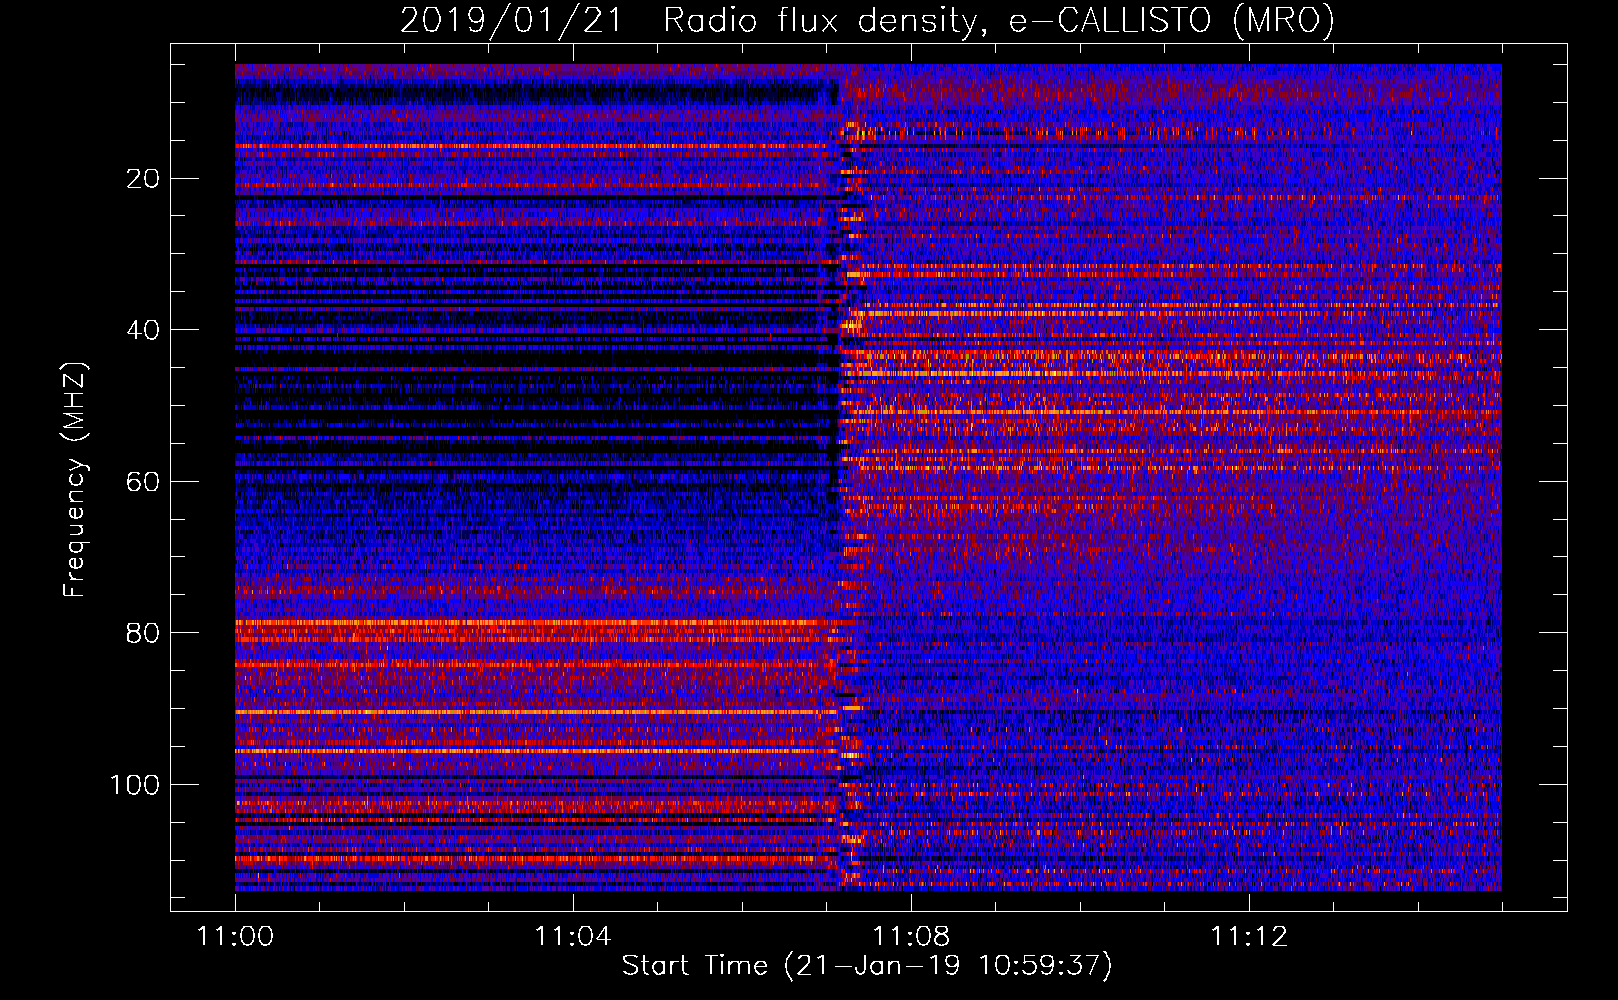Click the "11:04" time tick label
The image size is (1618, 1000).
pyautogui.click(x=573, y=937)
